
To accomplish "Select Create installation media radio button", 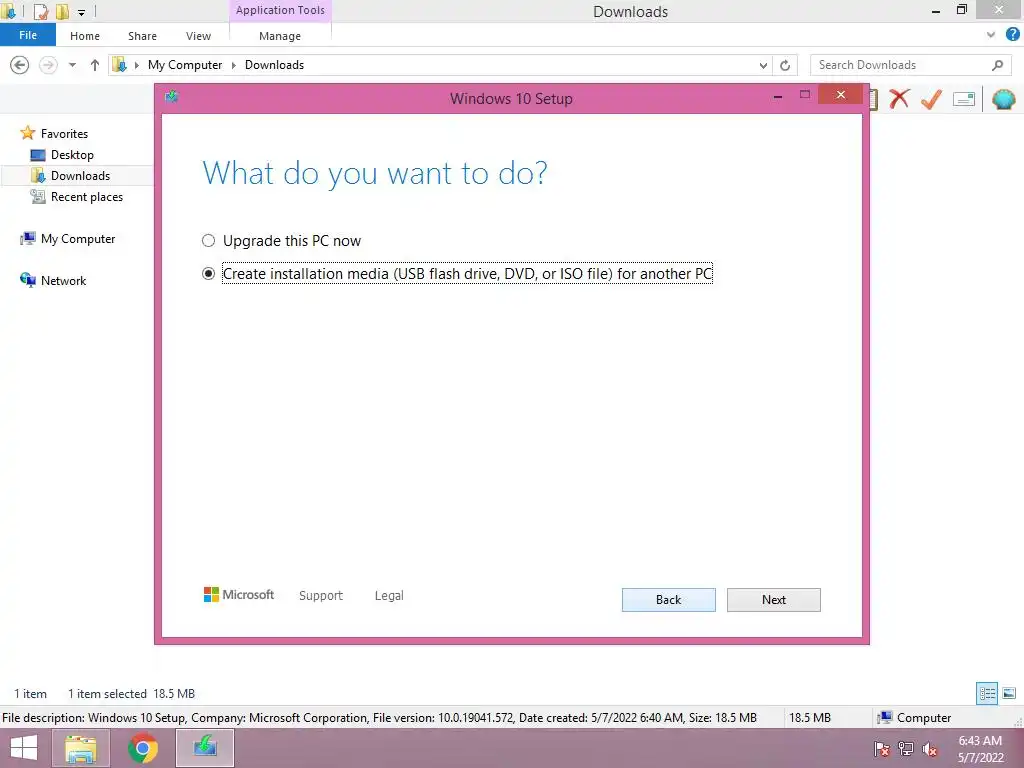I will (x=208, y=274).
